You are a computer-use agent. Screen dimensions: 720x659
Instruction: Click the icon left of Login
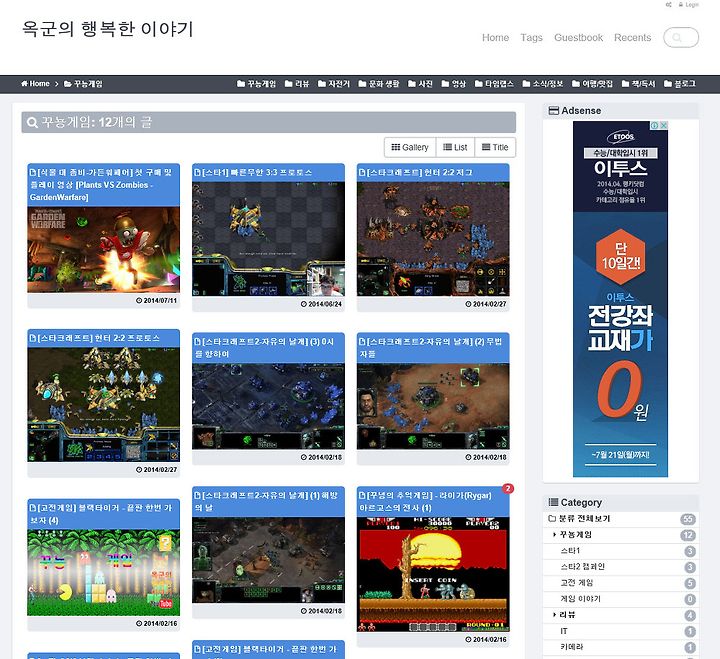click(669, 5)
